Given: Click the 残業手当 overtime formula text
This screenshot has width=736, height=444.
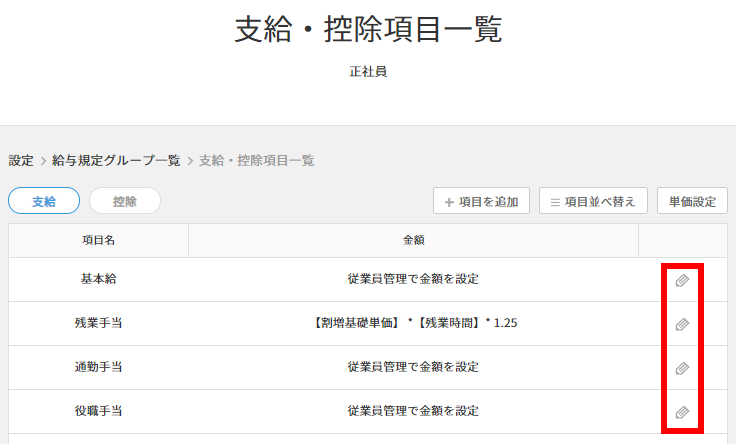Looking at the screenshot, I should (414, 323).
